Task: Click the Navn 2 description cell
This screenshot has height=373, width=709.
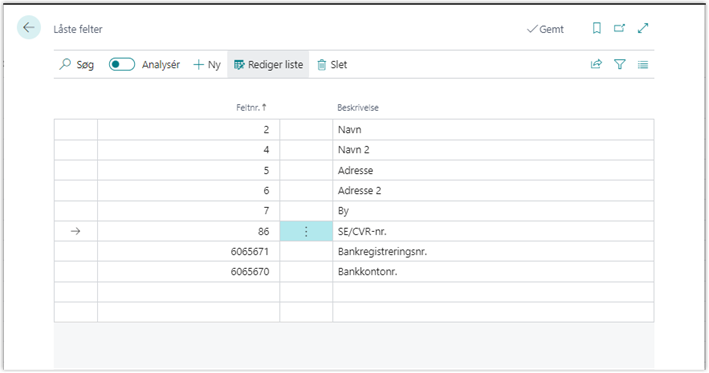Action: coord(493,150)
